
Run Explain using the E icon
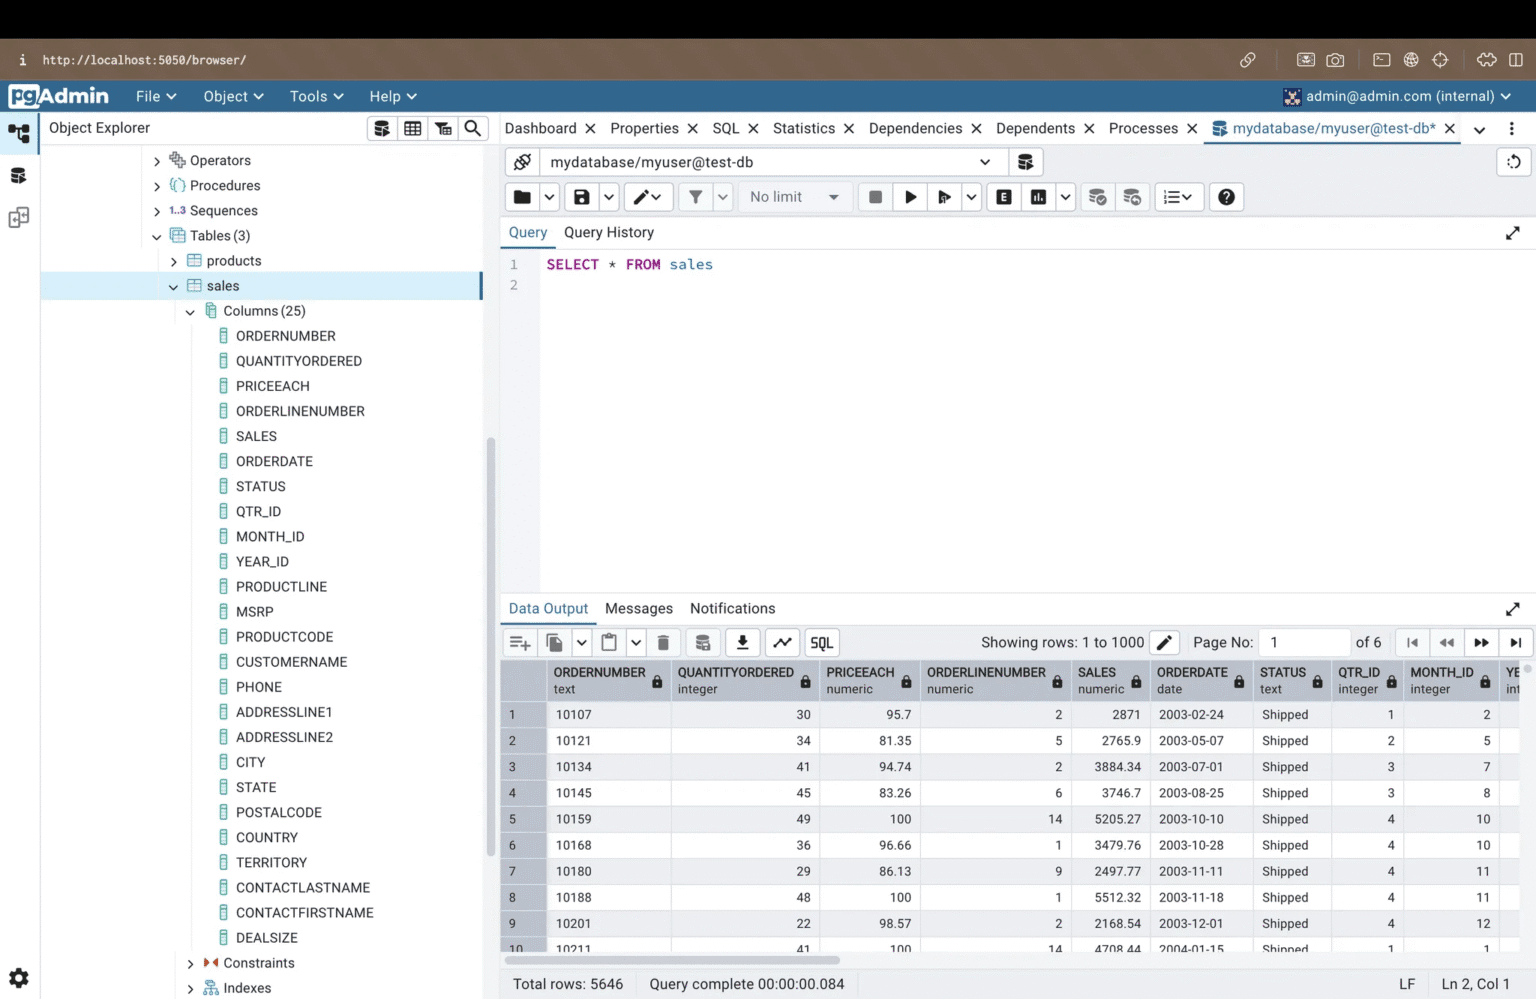(1003, 196)
